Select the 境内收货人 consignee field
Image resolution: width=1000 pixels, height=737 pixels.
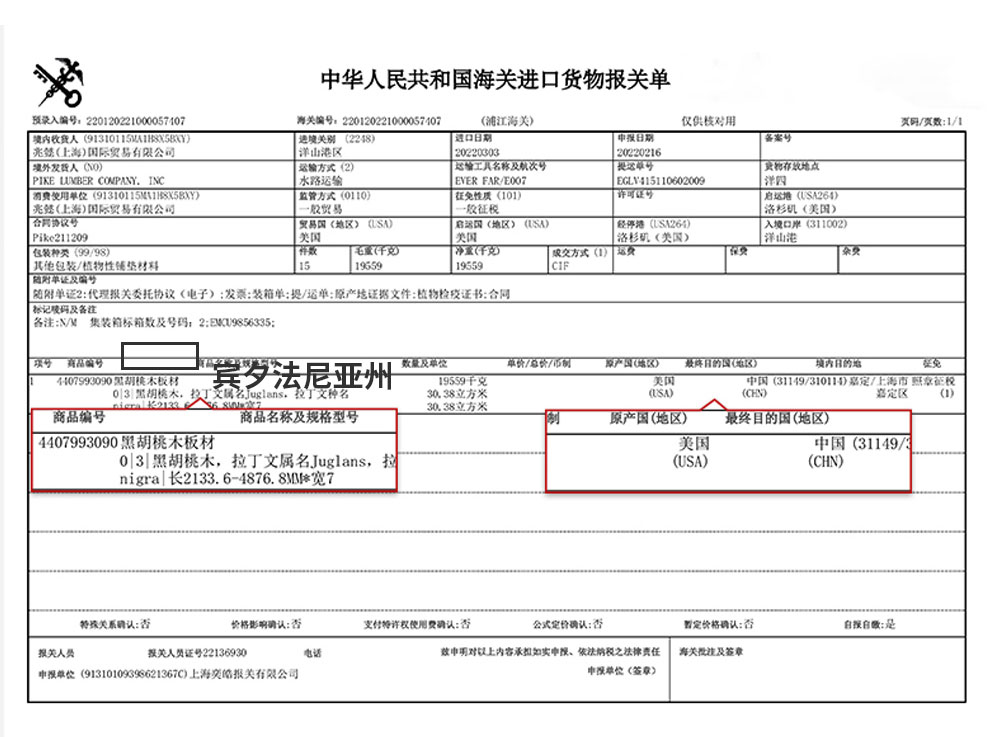tap(160, 146)
